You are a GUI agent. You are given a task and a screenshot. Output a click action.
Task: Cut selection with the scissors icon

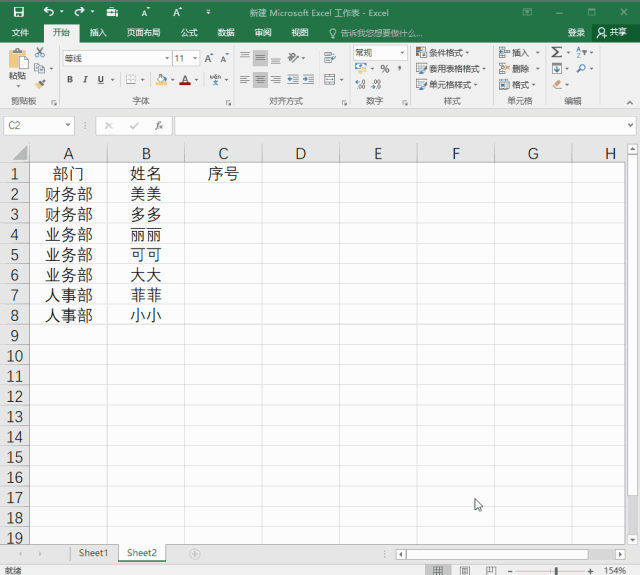pos(40,52)
